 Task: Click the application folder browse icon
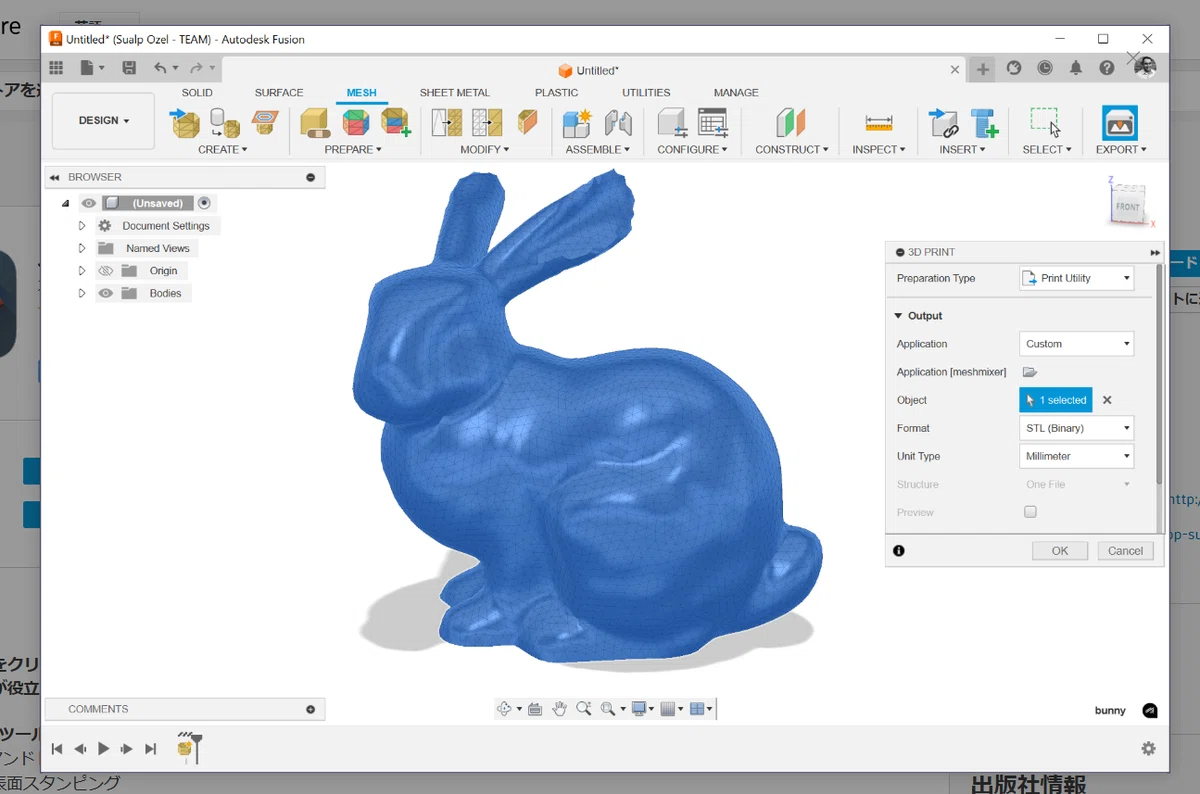[1030, 372]
